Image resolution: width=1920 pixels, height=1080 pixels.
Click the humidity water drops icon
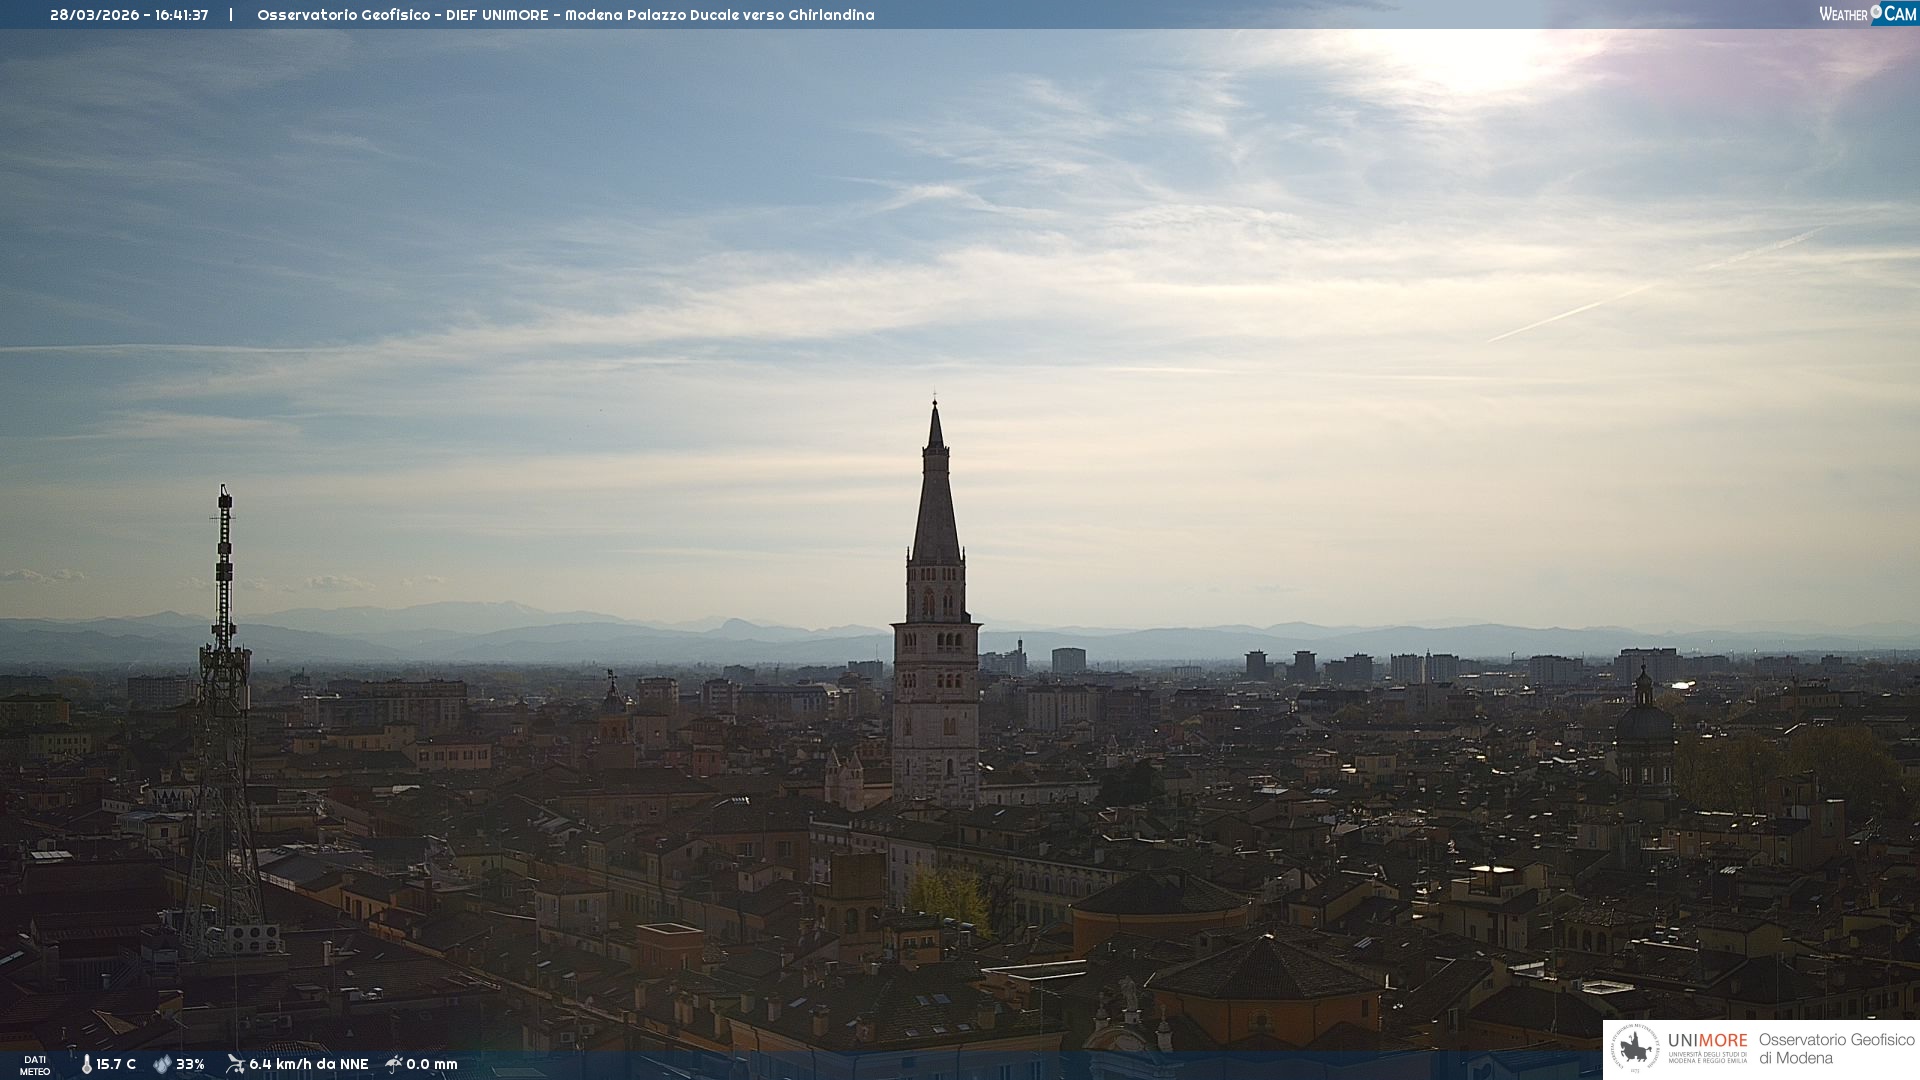[x=162, y=1064]
